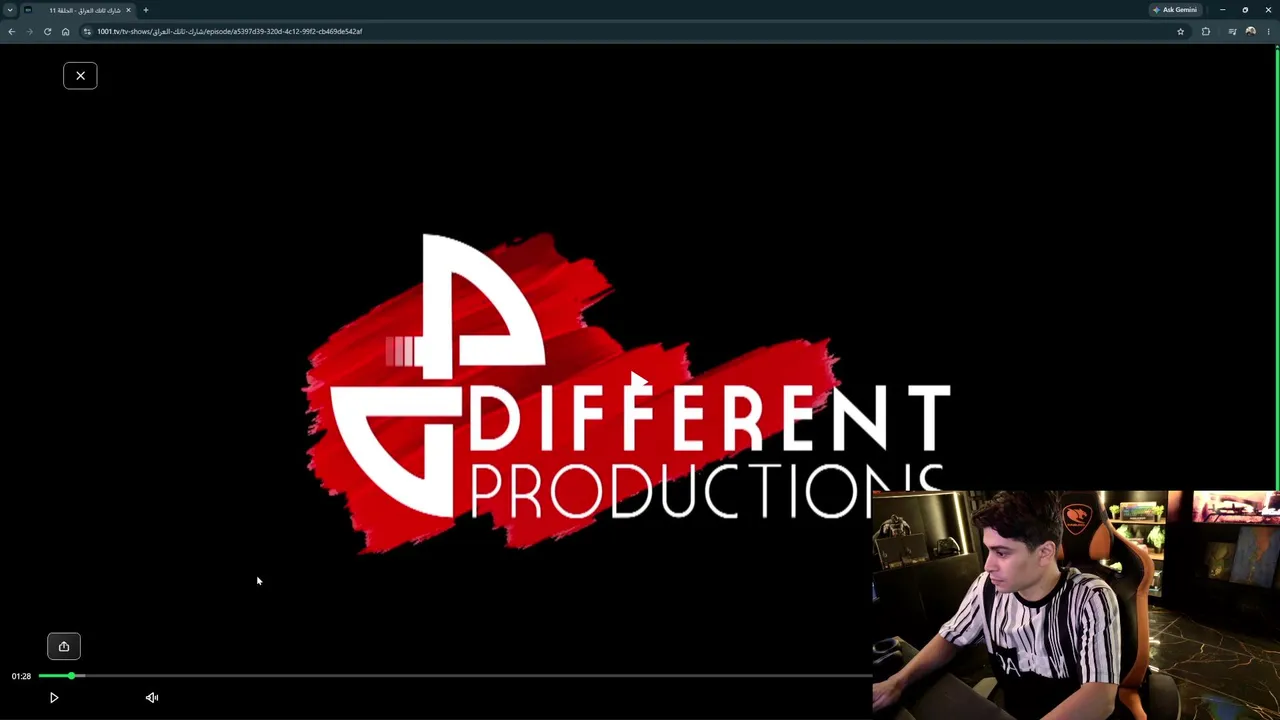Restore down the browser window
The height and width of the screenshot is (720, 1280).
click(1245, 10)
